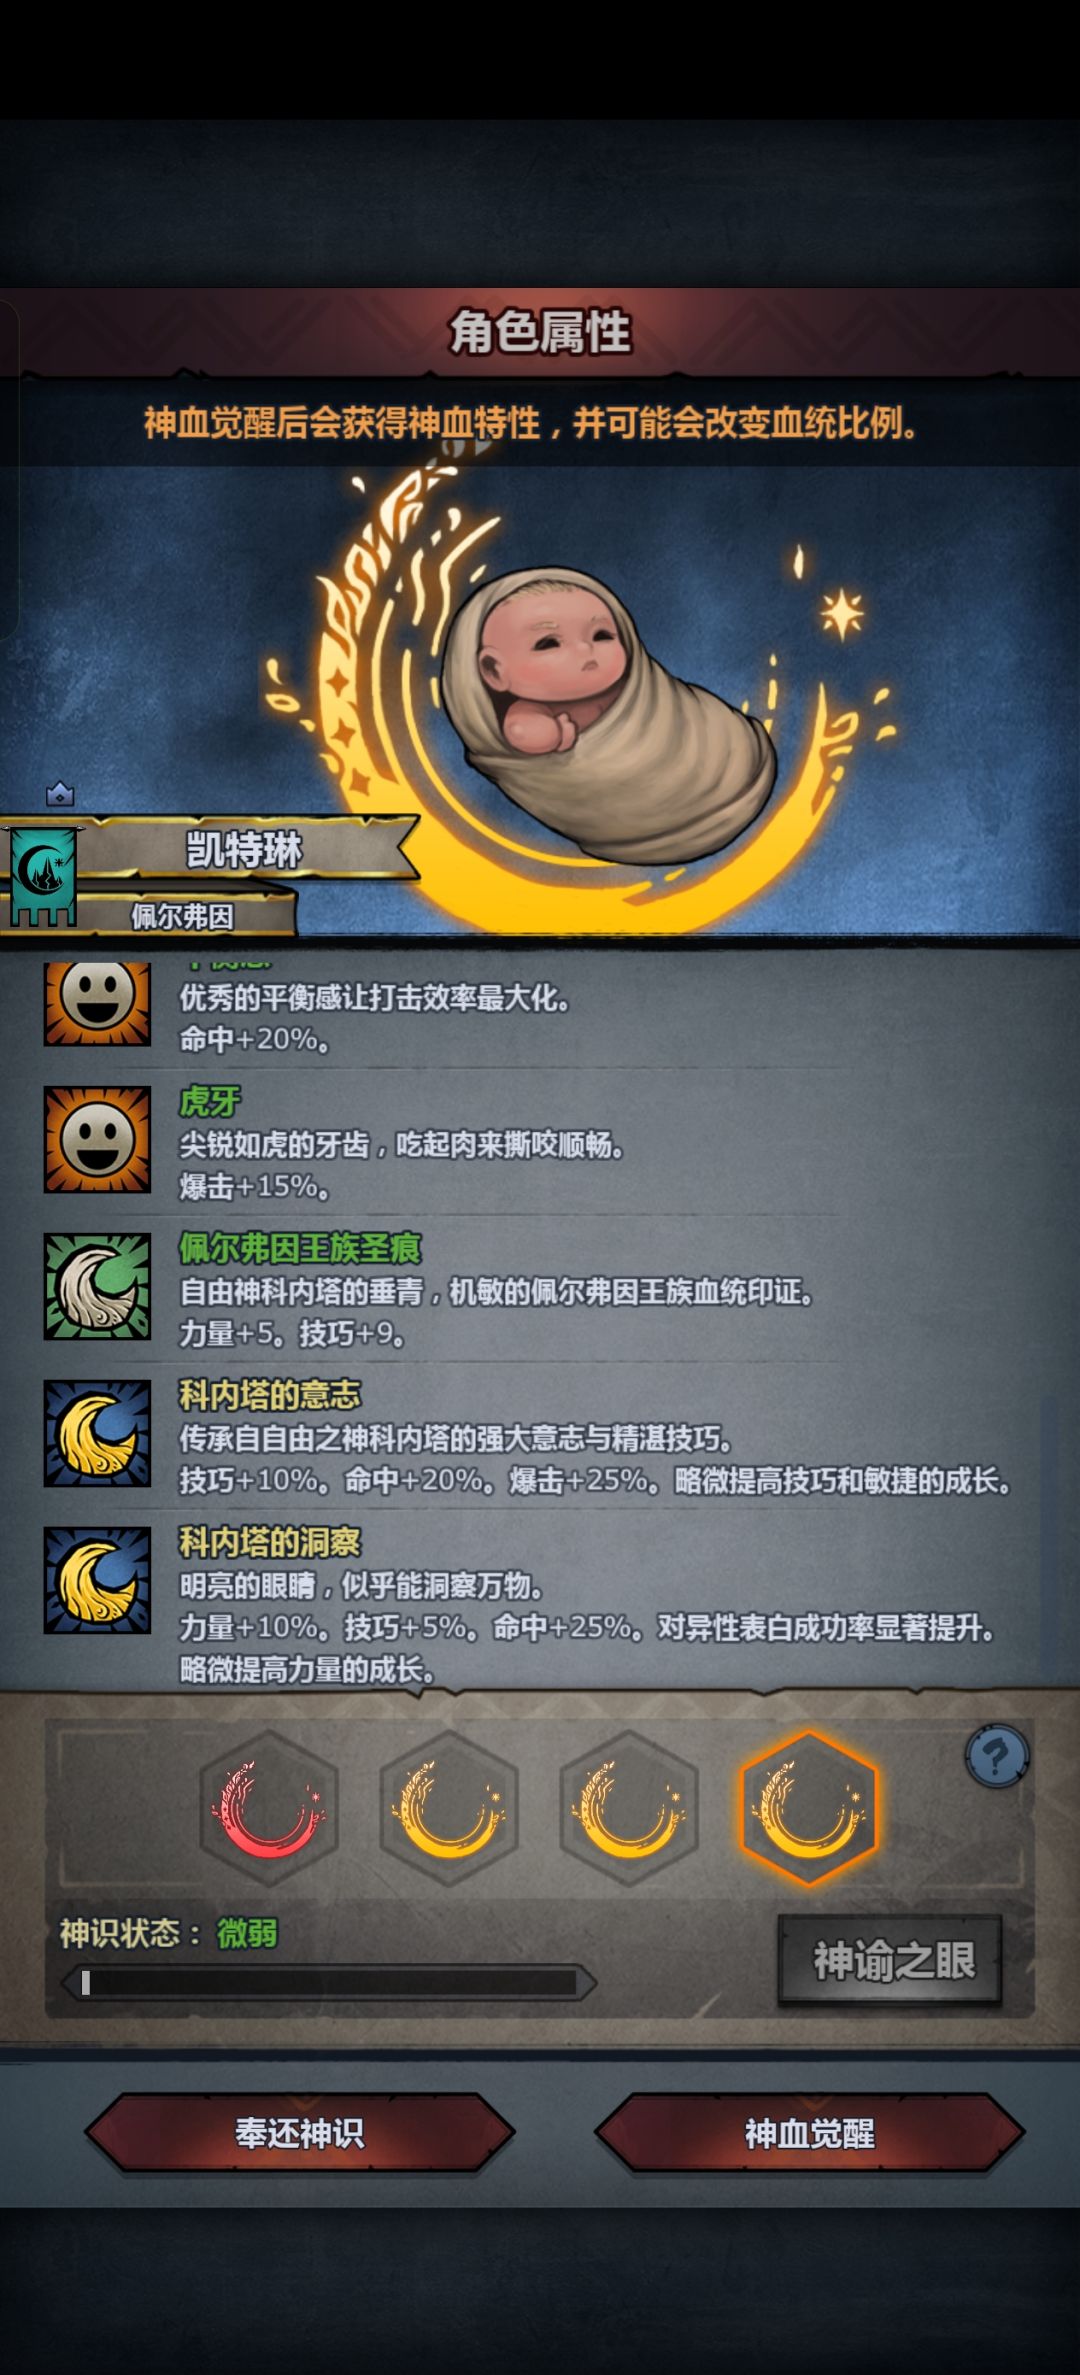The image size is (1080, 2375).
Task: Tap the small house icon above the banner
Action: pyautogui.click(x=60, y=794)
